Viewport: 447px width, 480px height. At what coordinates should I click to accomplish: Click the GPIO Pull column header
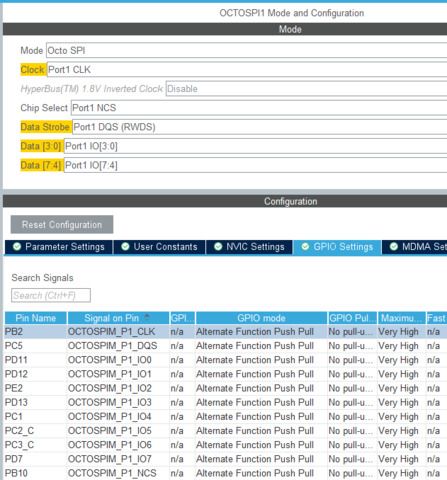pyautogui.click(x=352, y=318)
